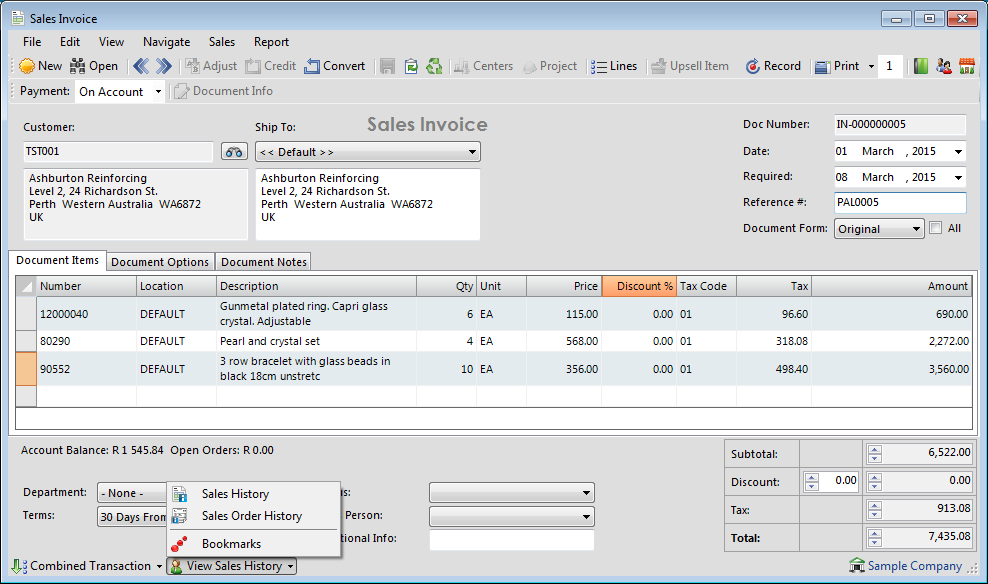Expand the Payment On Account dropdown
The height and width of the screenshot is (584, 988).
click(158, 92)
